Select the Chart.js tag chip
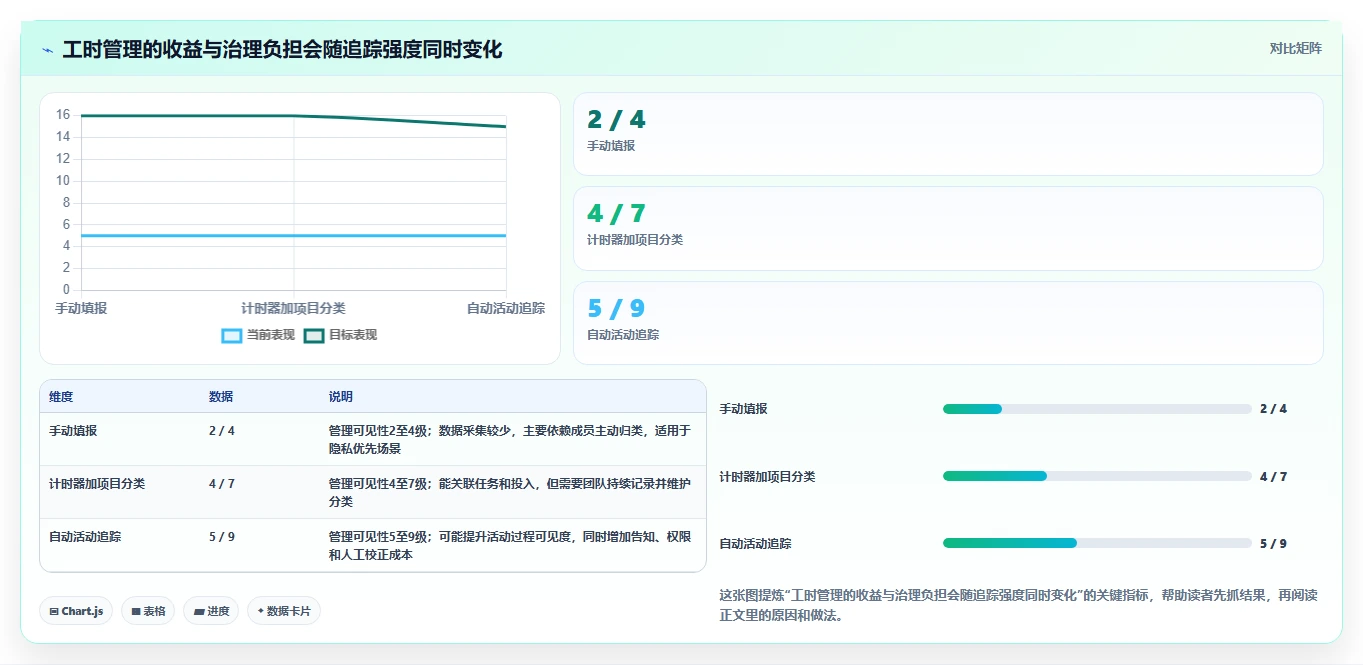The height and width of the screenshot is (665, 1363). coord(76,611)
